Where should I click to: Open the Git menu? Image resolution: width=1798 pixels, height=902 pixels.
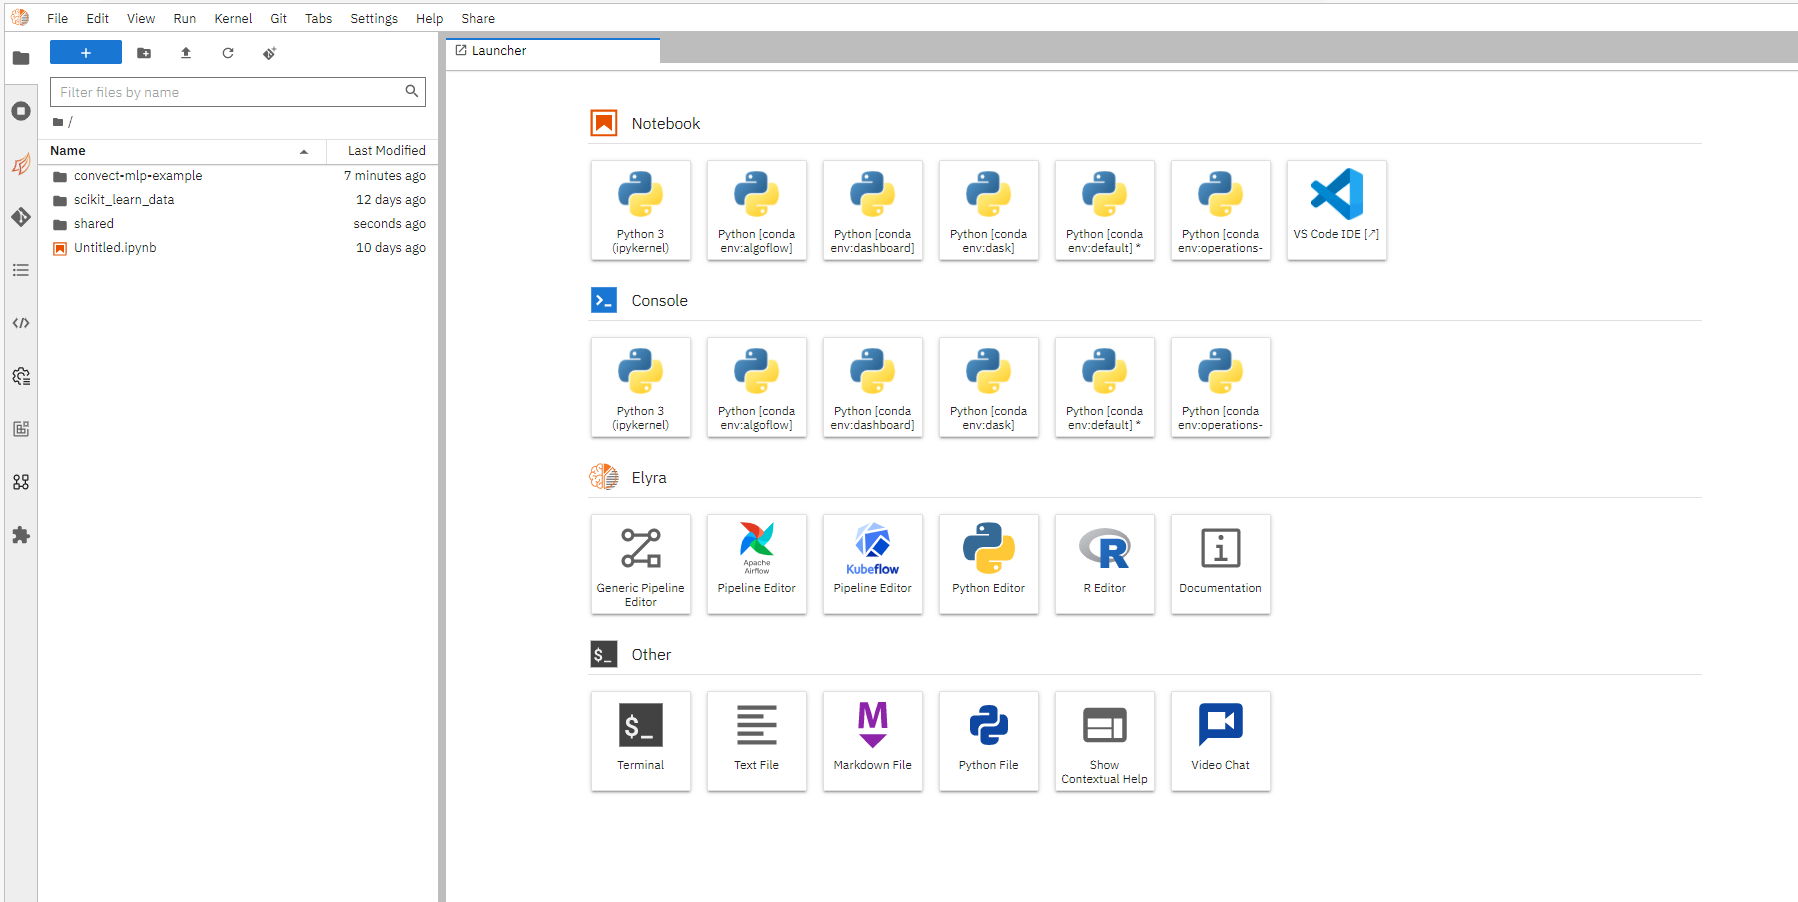279,18
